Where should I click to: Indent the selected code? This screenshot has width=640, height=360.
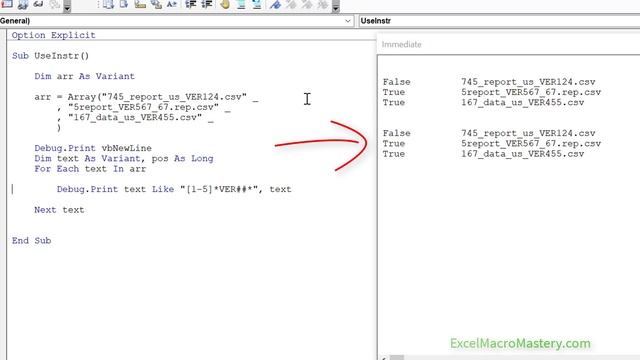191,4
